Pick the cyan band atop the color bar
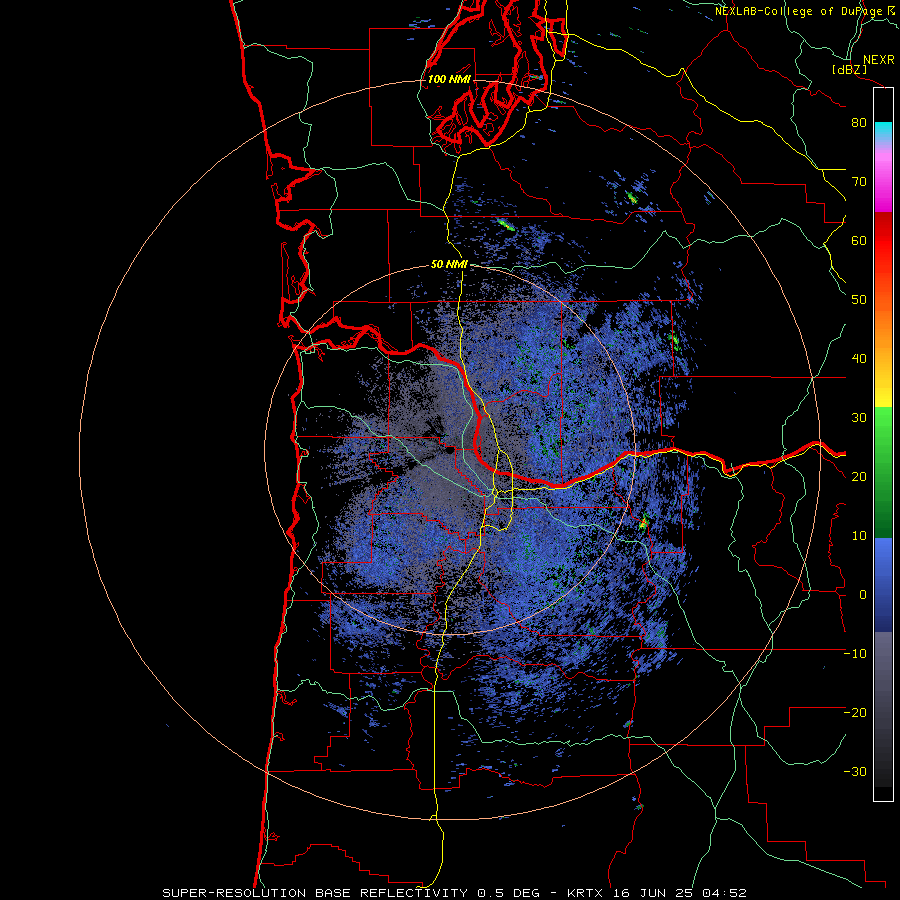Image resolution: width=900 pixels, height=900 pixels. pos(883,131)
